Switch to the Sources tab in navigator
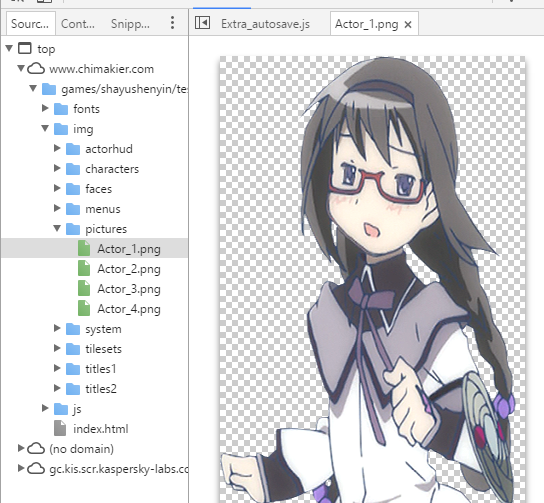 coord(30,24)
